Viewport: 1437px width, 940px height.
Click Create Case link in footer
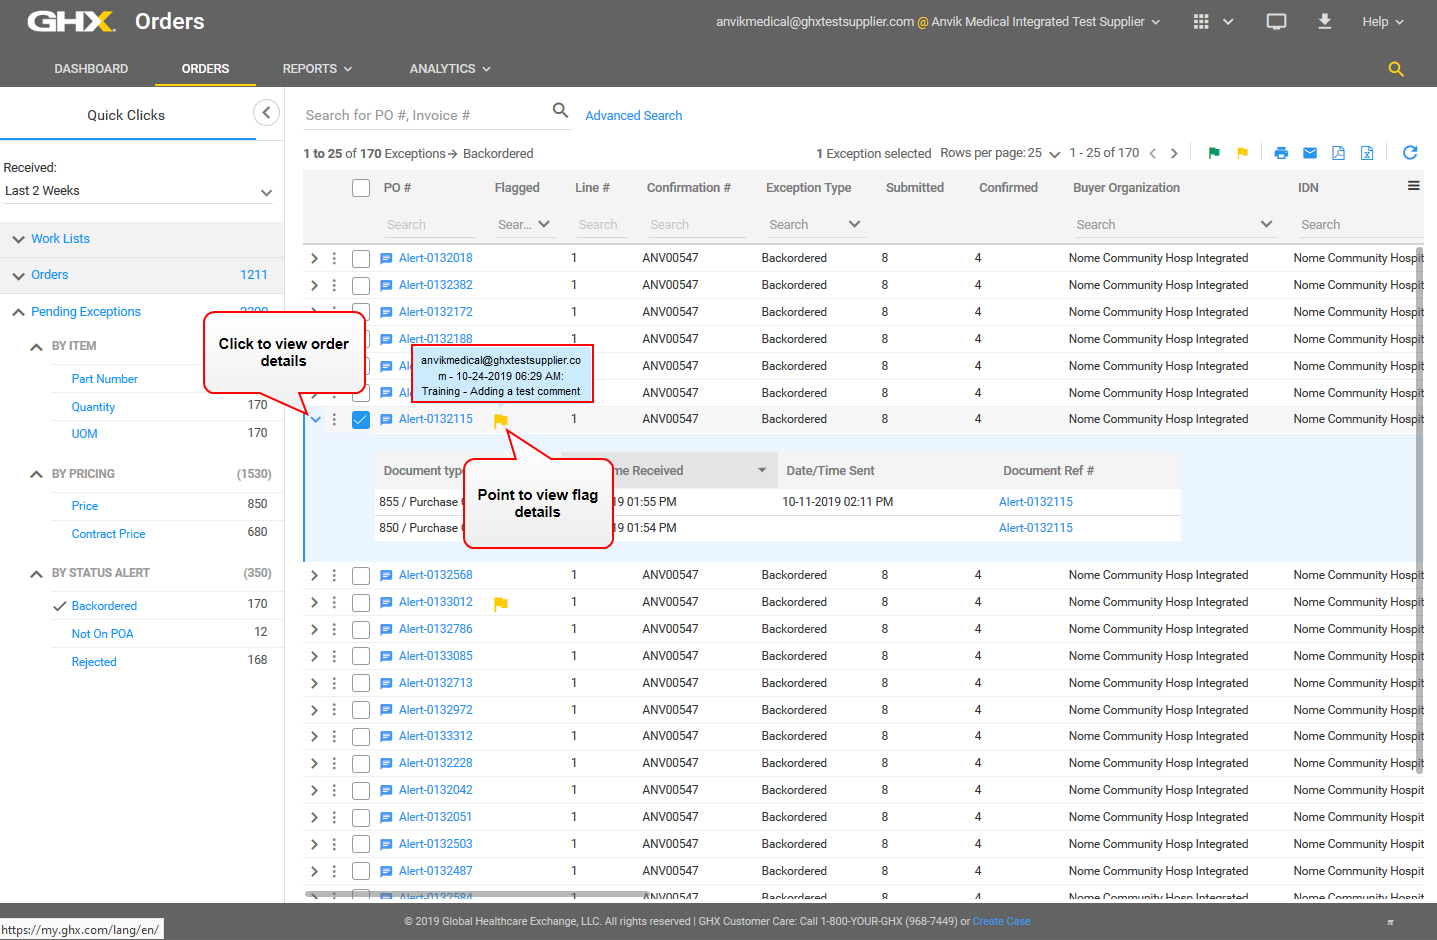point(1001,922)
